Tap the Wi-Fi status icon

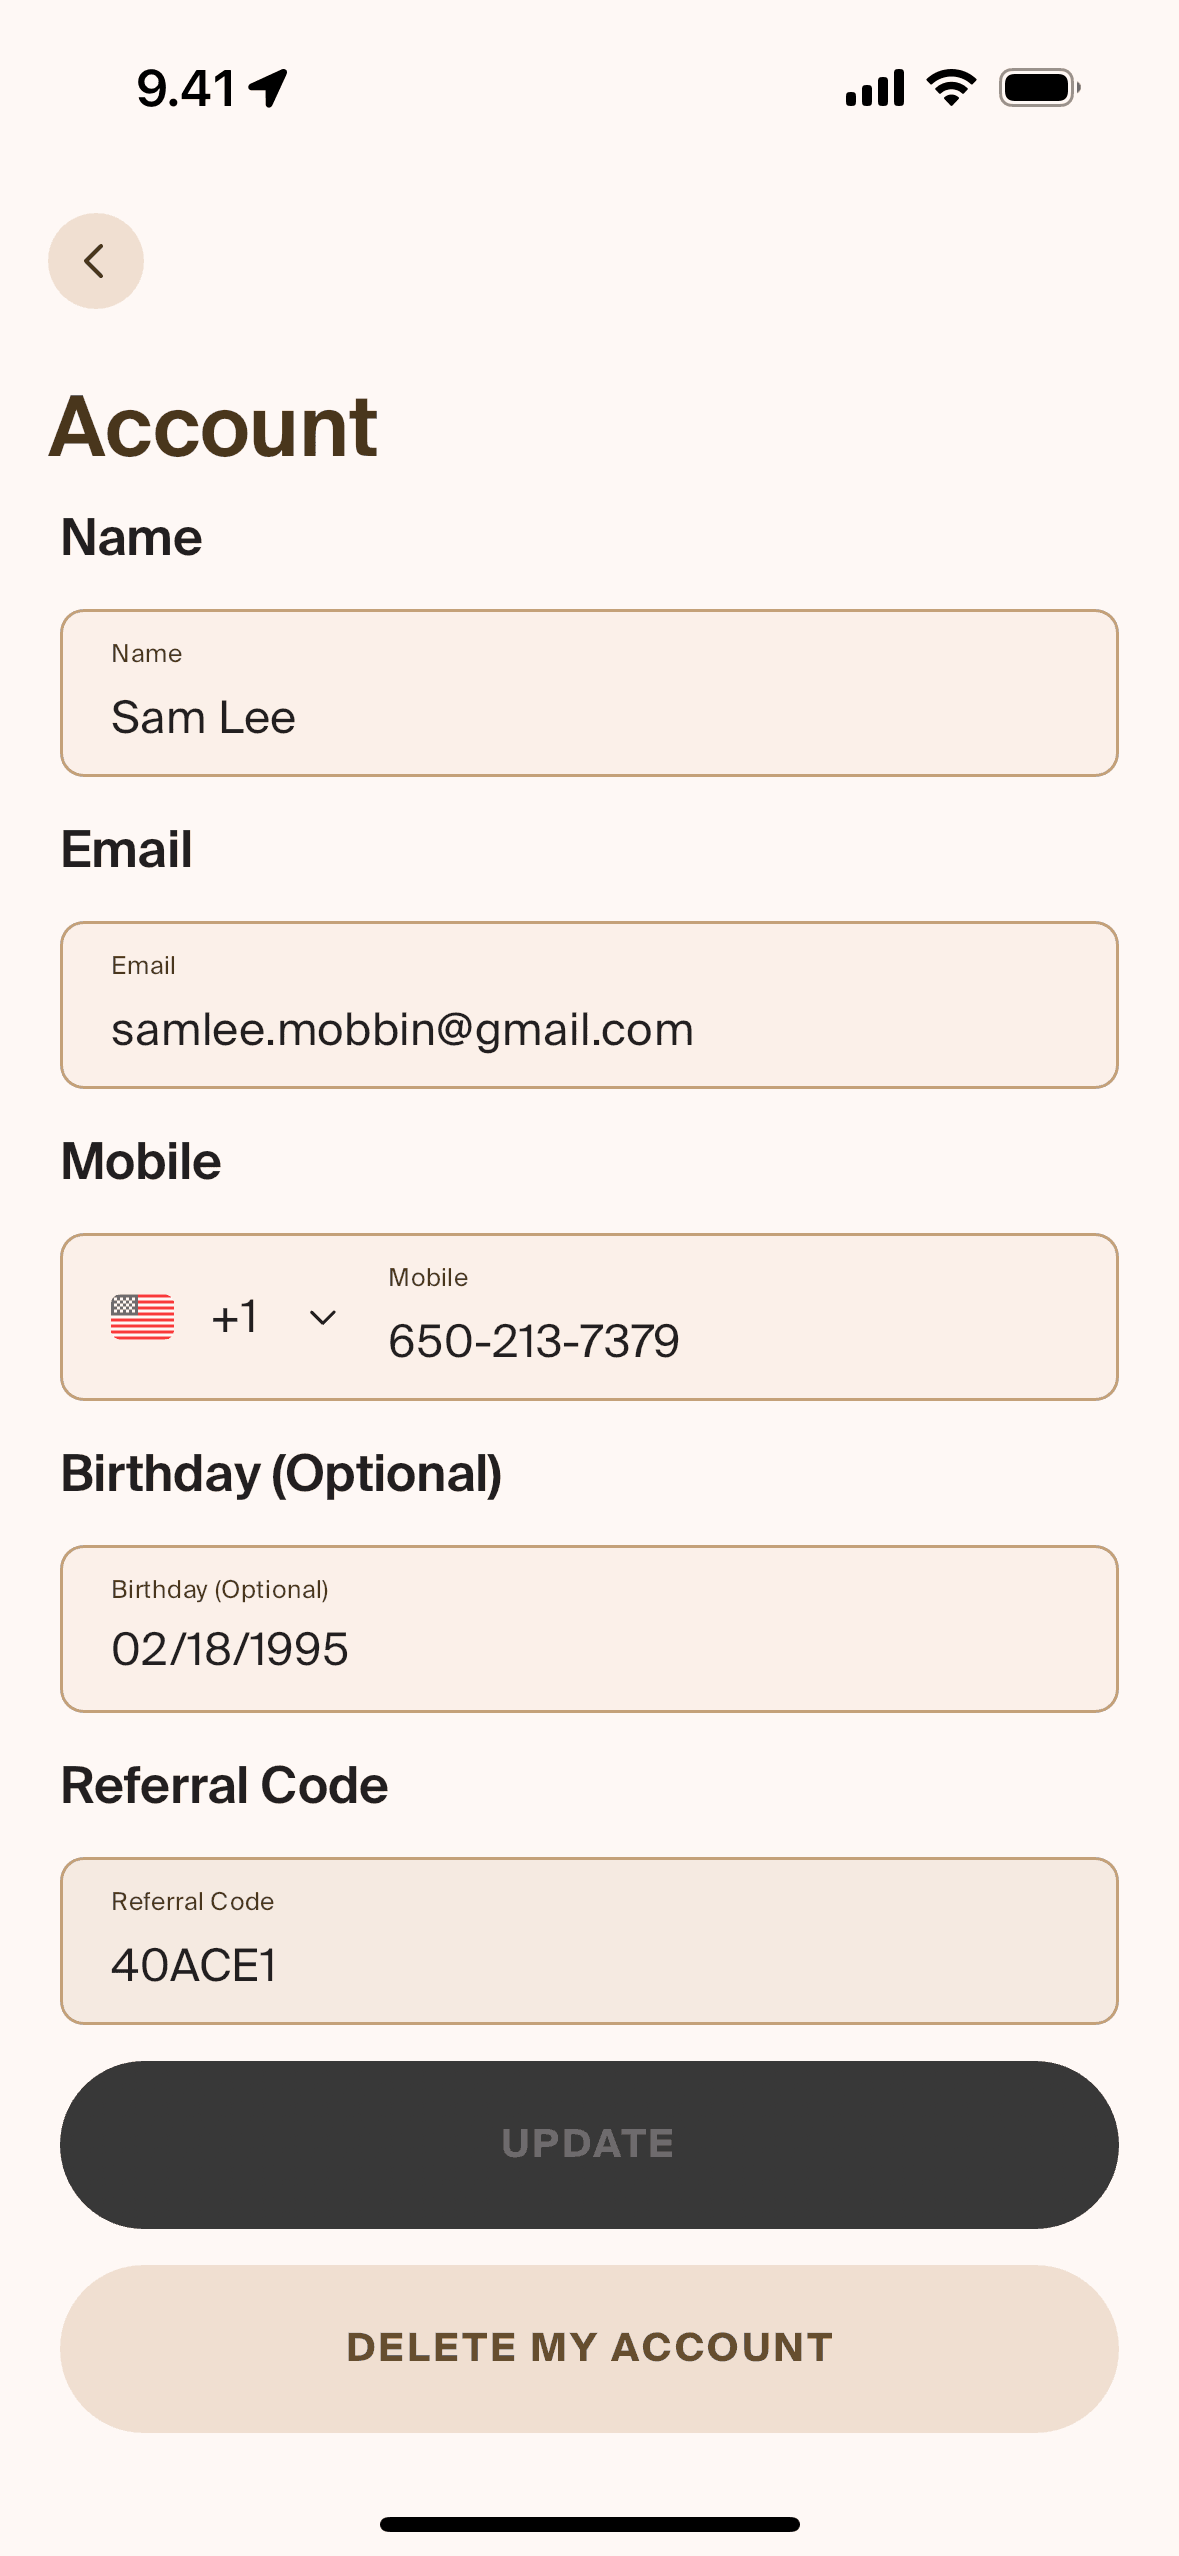pyautogui.click(x=951, y=88)
